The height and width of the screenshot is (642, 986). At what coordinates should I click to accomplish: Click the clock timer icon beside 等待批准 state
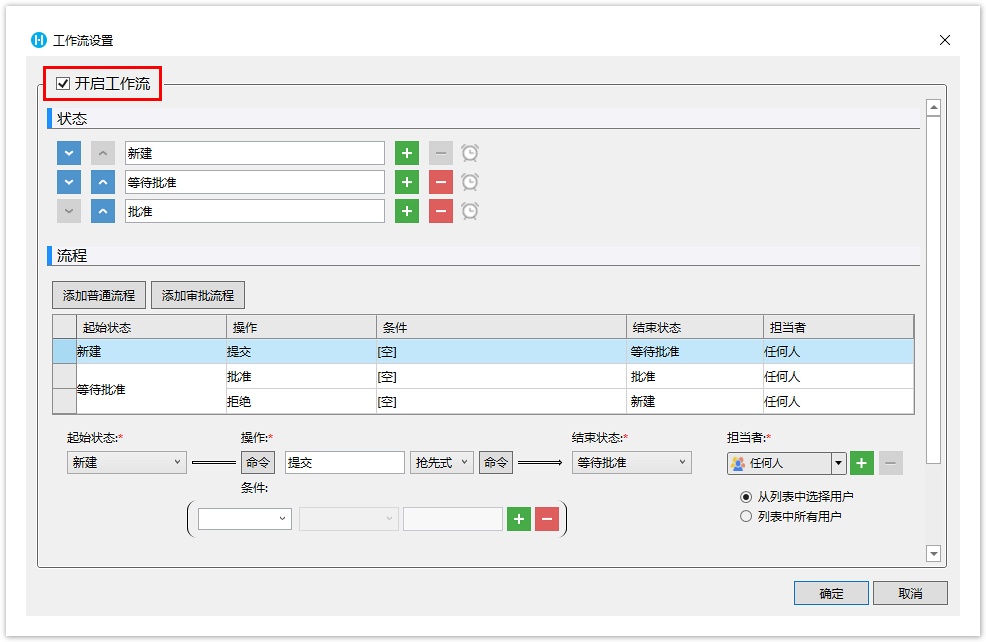(469, 182)
